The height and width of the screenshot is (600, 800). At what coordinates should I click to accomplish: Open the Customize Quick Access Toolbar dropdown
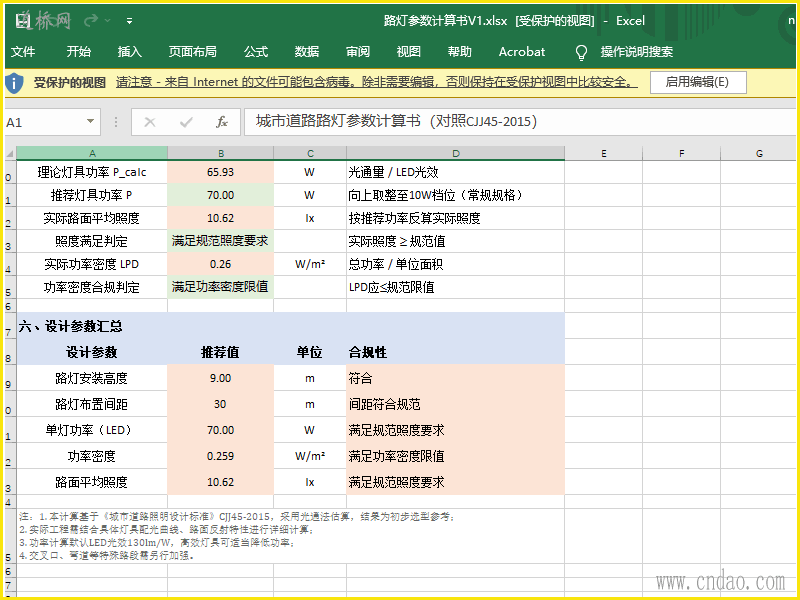[x=130, y=21]
